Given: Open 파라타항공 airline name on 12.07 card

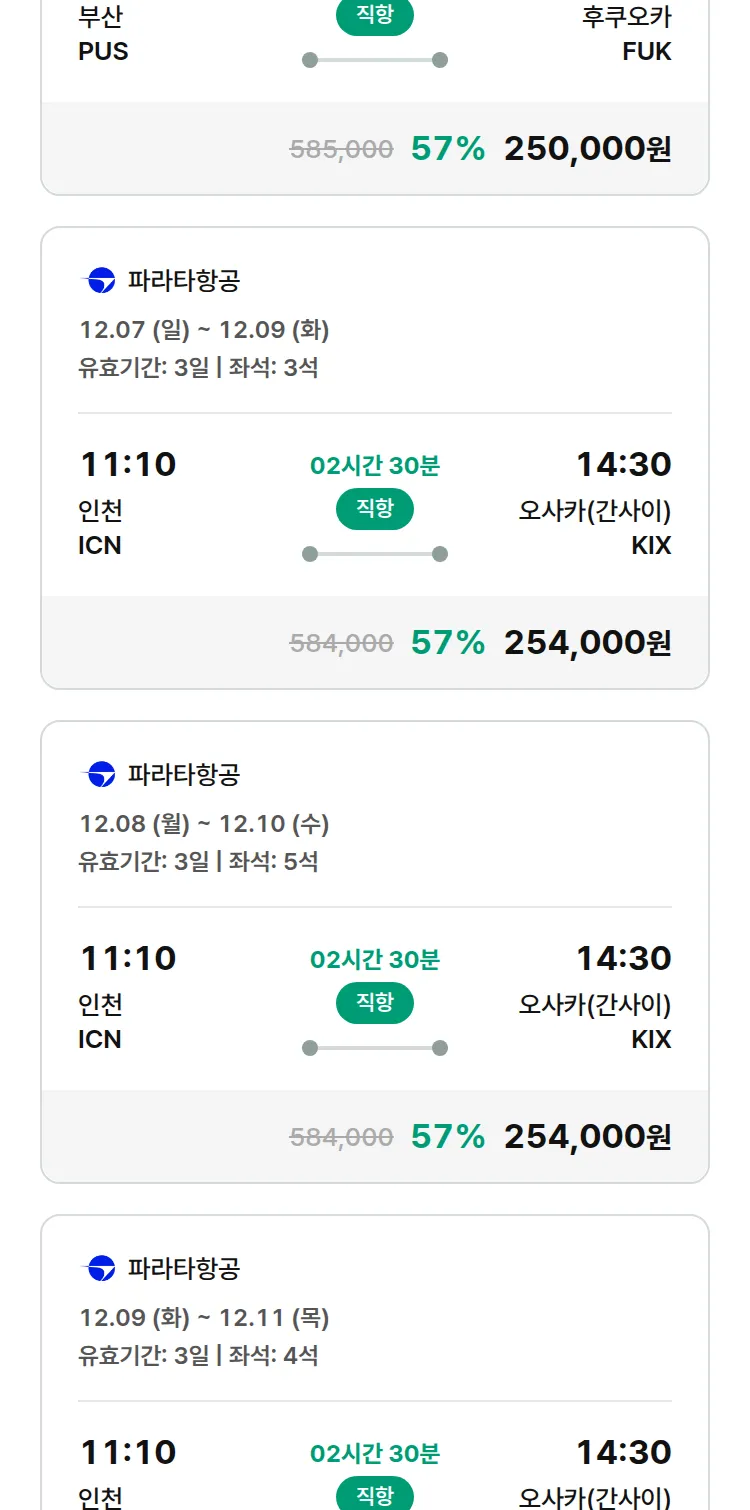Looking at the screenshot, I should click(x=184, y=281).
